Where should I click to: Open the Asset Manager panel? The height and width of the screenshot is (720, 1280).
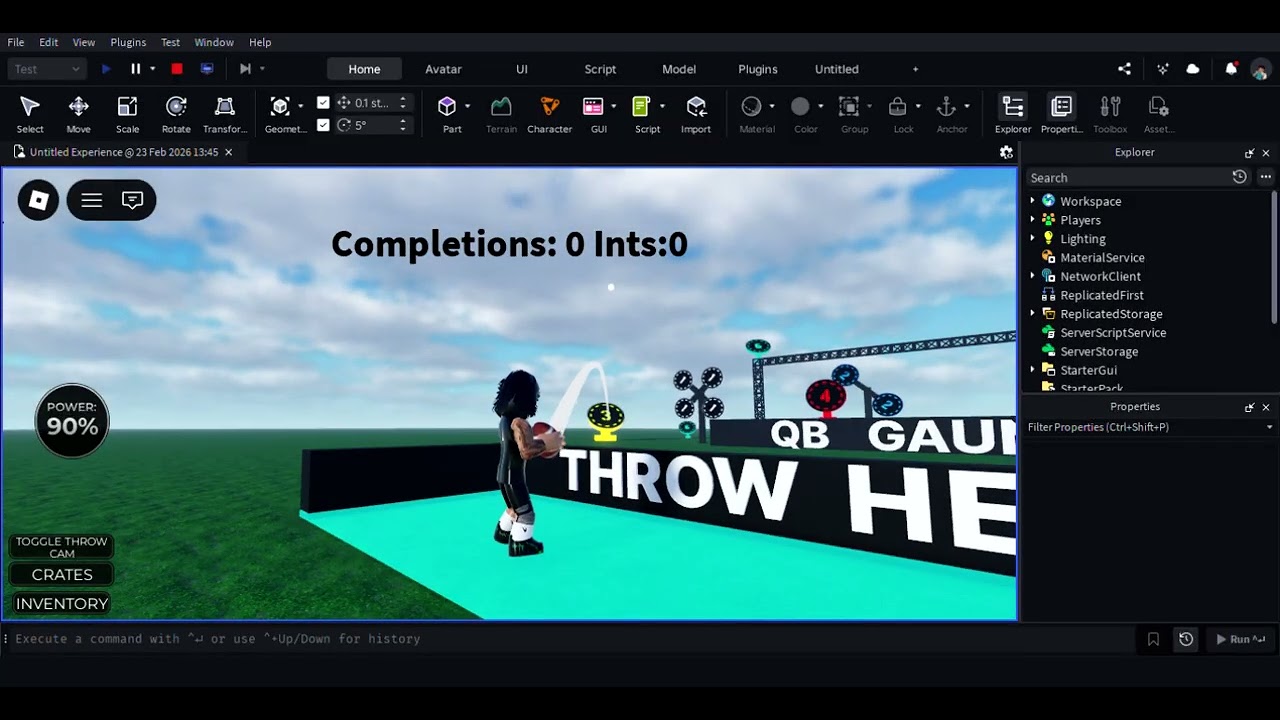pyautogui.click(x=1159, y=114)
